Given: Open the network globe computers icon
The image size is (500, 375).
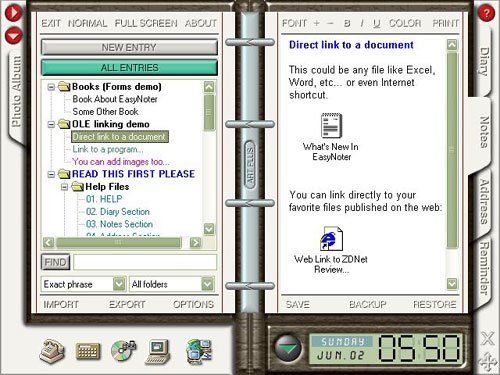Looking at the screenshot, I should [199, 351].
